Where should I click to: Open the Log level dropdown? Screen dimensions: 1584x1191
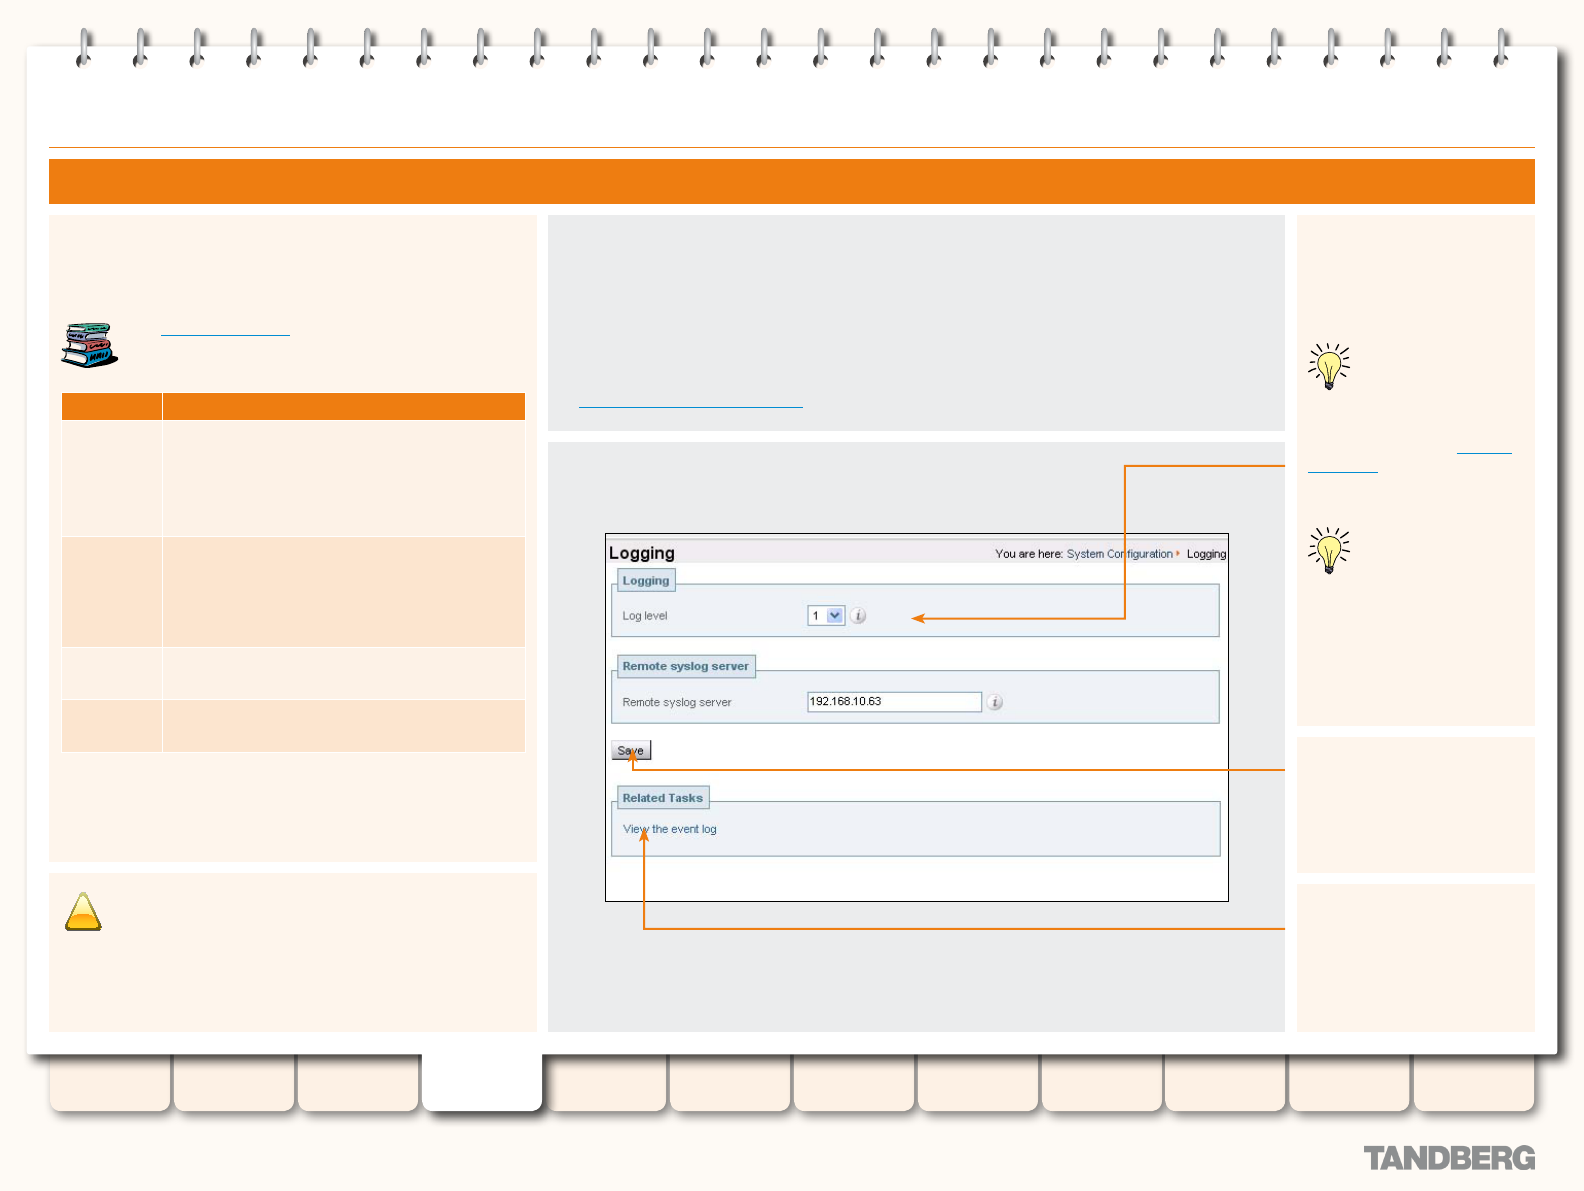826,616
